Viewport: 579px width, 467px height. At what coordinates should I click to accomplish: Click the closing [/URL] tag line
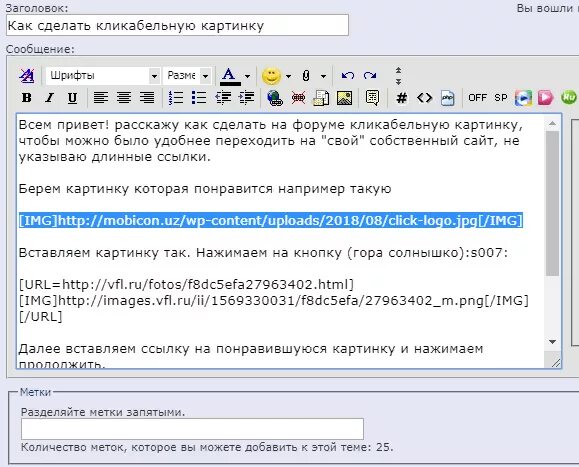pyautogui.click(x=41, y=317)
